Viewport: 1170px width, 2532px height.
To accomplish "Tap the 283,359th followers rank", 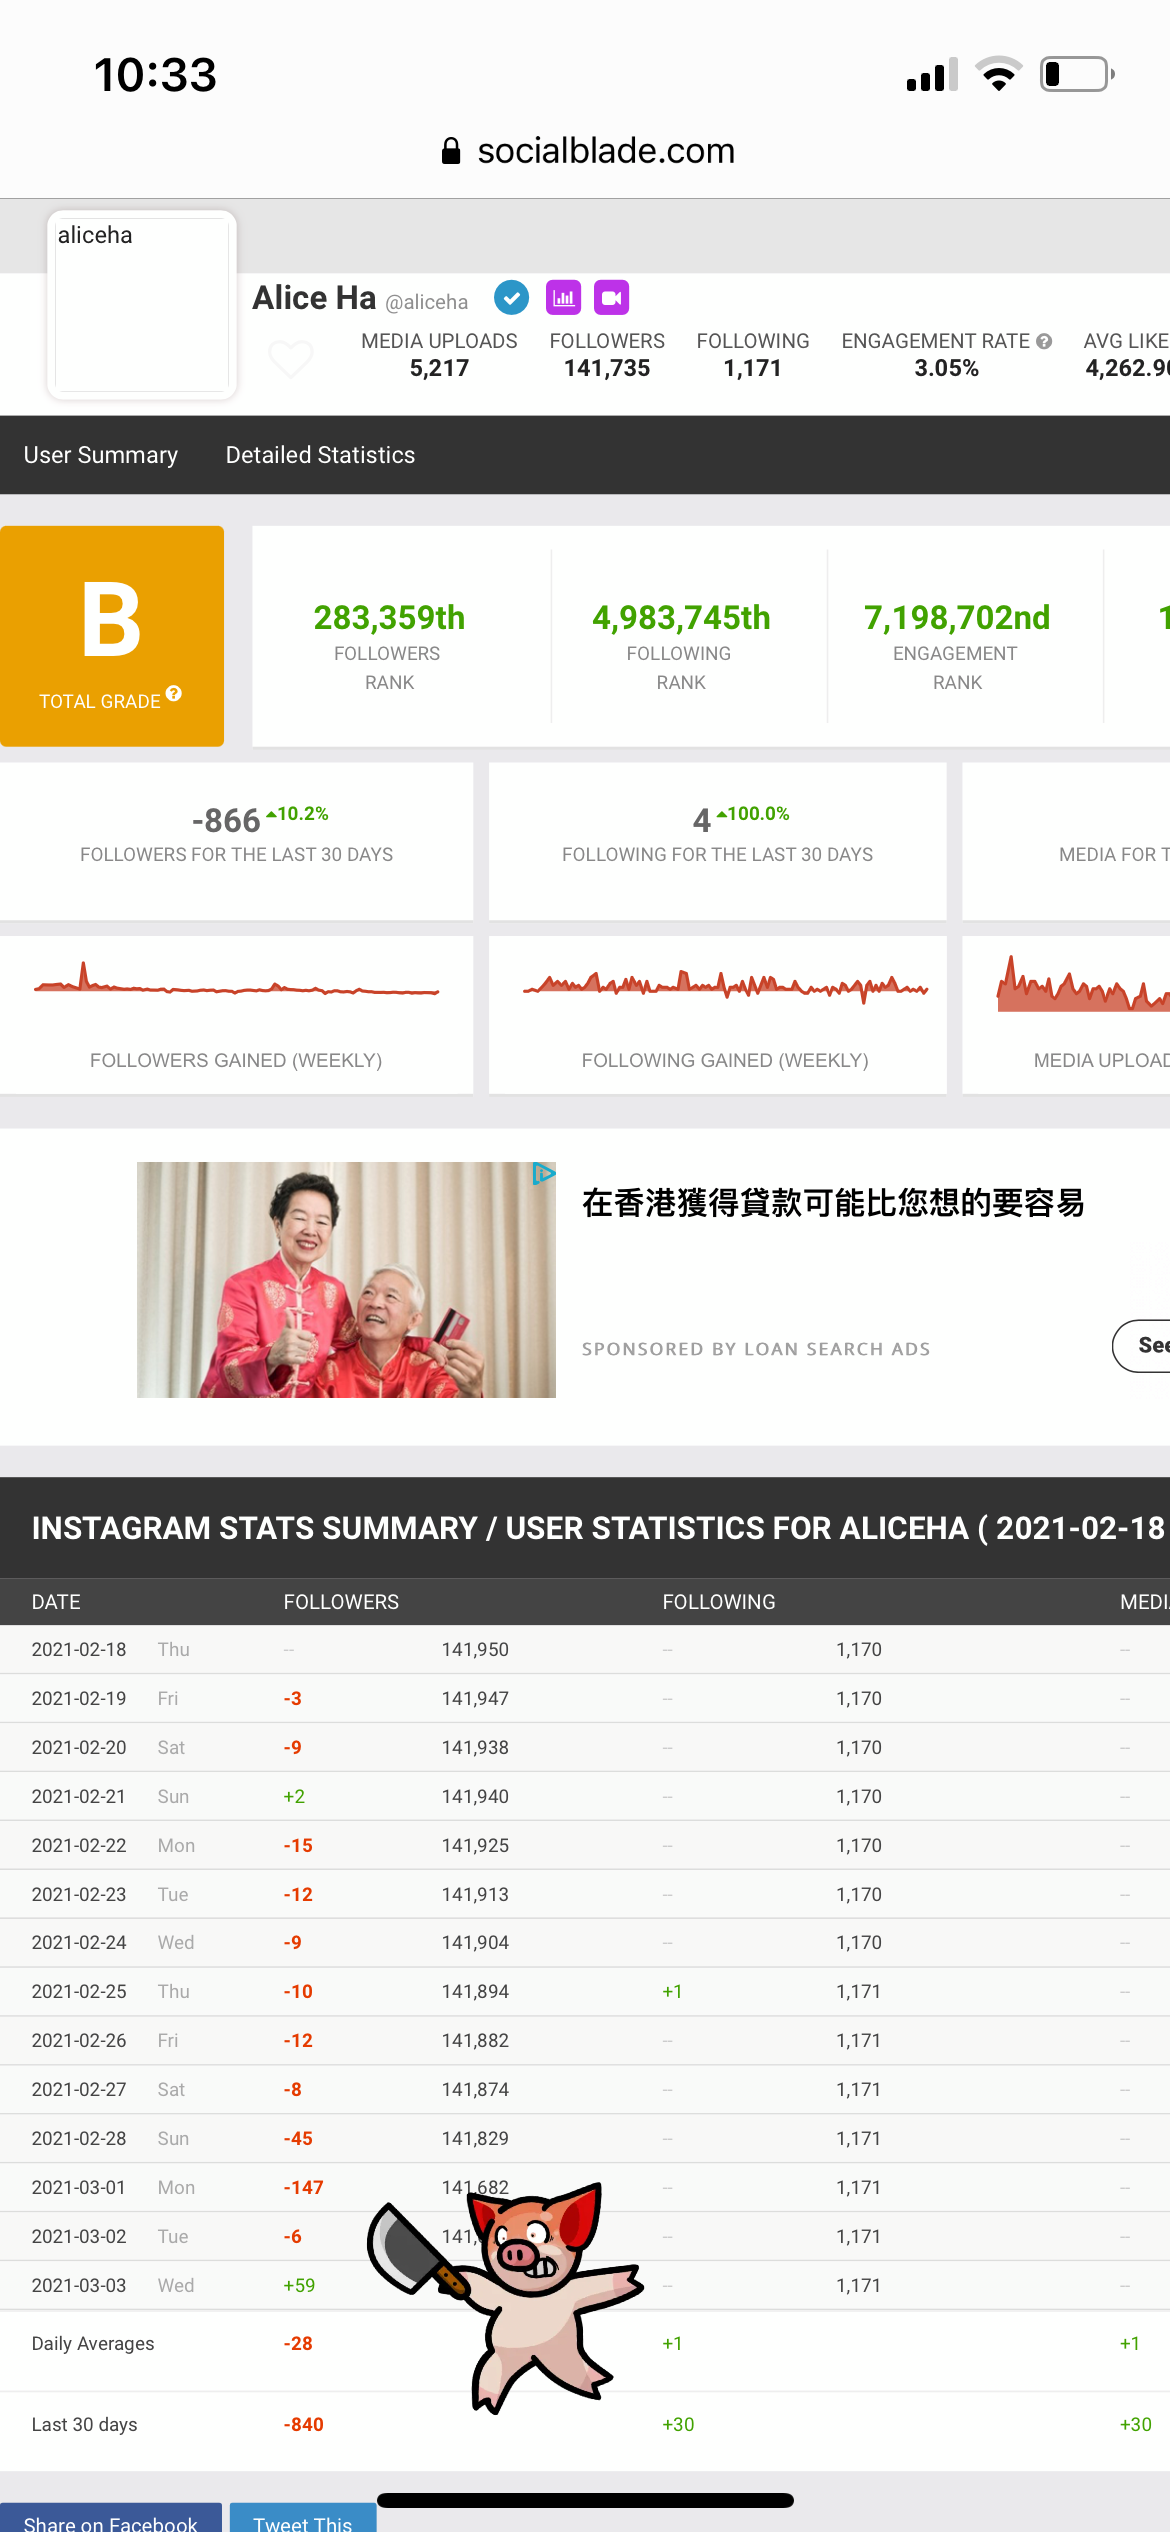I will pos(389,618).
